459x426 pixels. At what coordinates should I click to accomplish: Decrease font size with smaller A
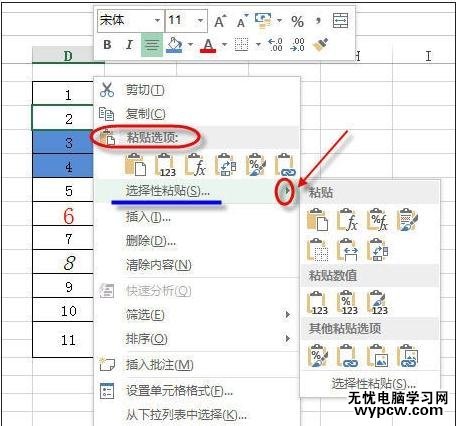click(242, 21)
